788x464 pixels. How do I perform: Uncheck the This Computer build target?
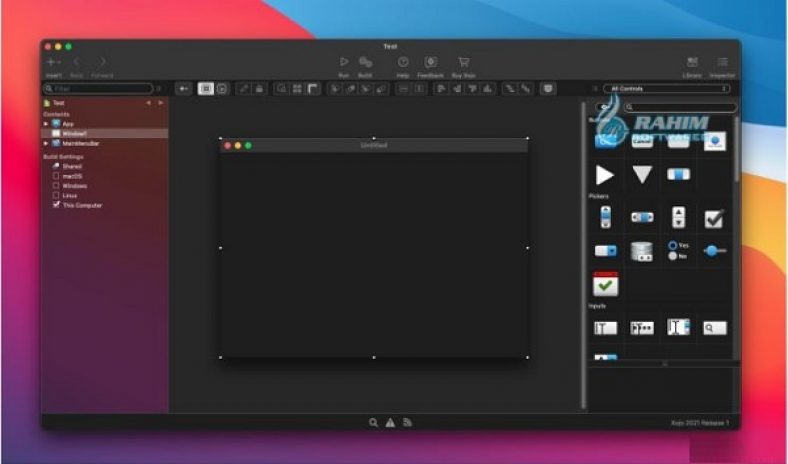pyautogui.click(x=56, y=205)
